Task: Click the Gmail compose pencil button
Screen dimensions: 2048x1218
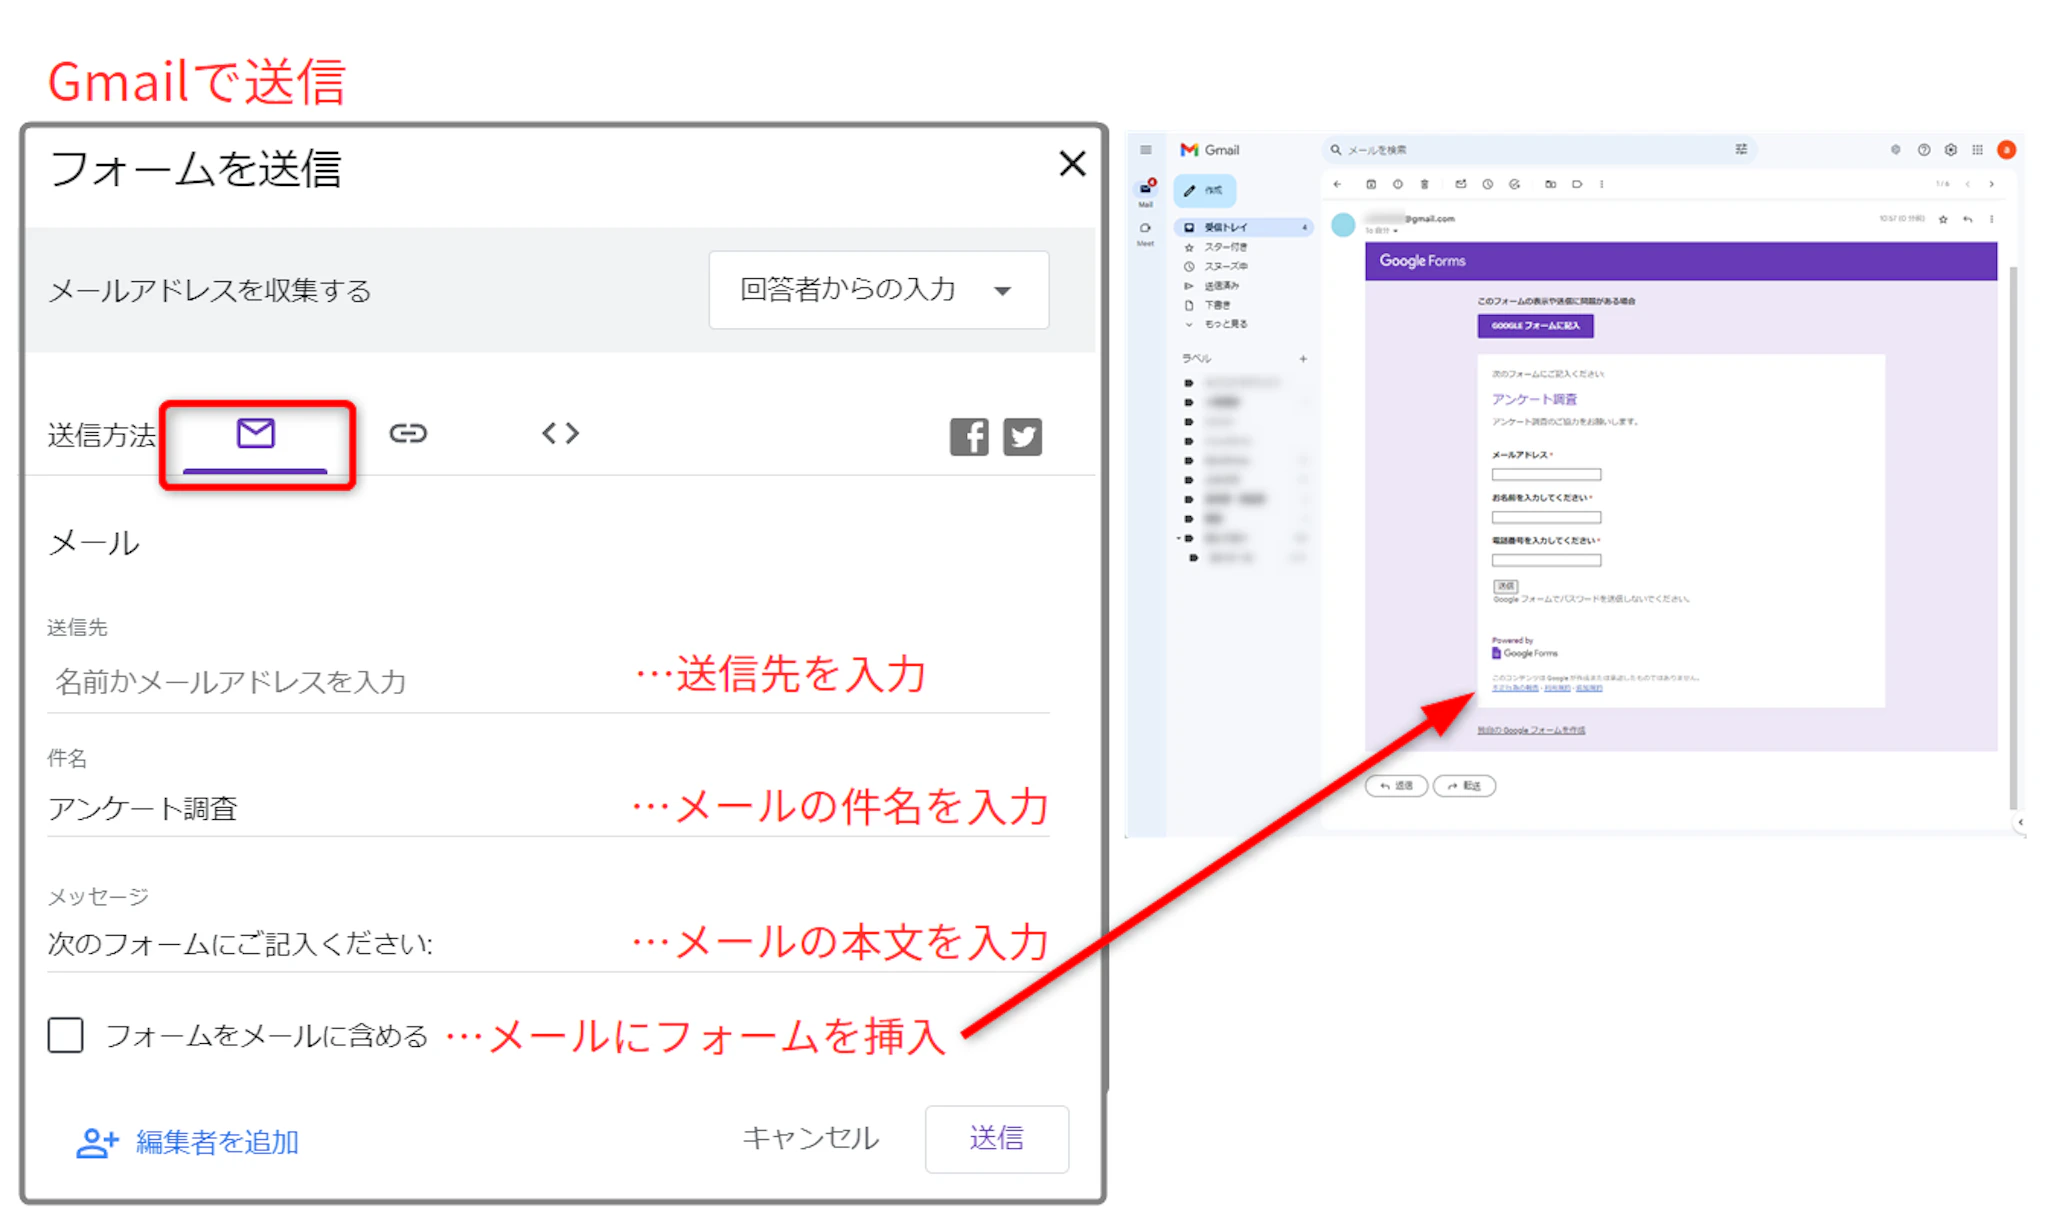Action: click(1204, 190)
